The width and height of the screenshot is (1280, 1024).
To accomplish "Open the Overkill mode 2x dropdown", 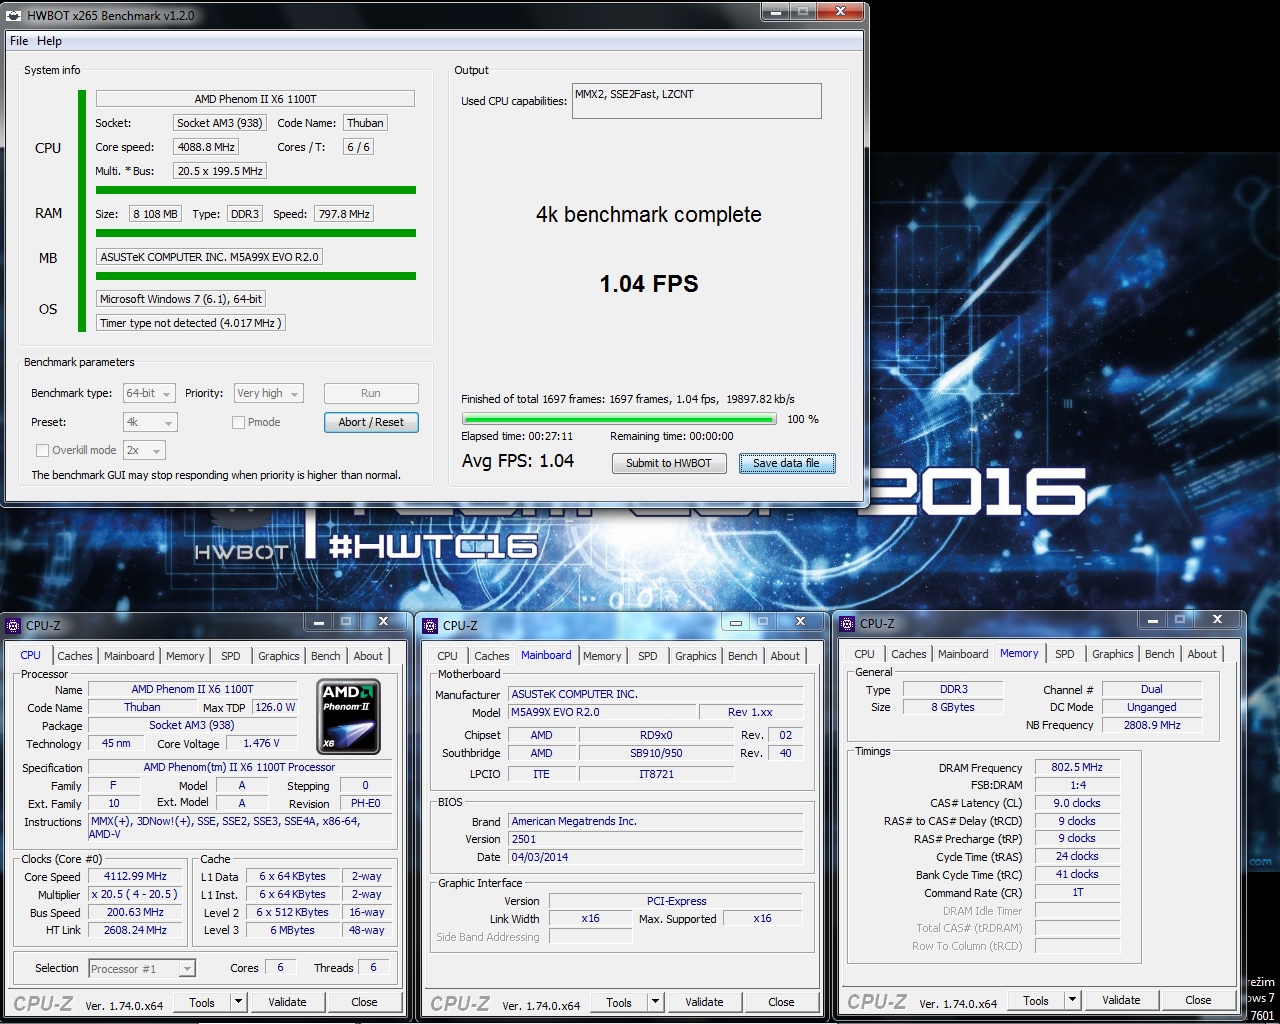I will tap(146, 450).
